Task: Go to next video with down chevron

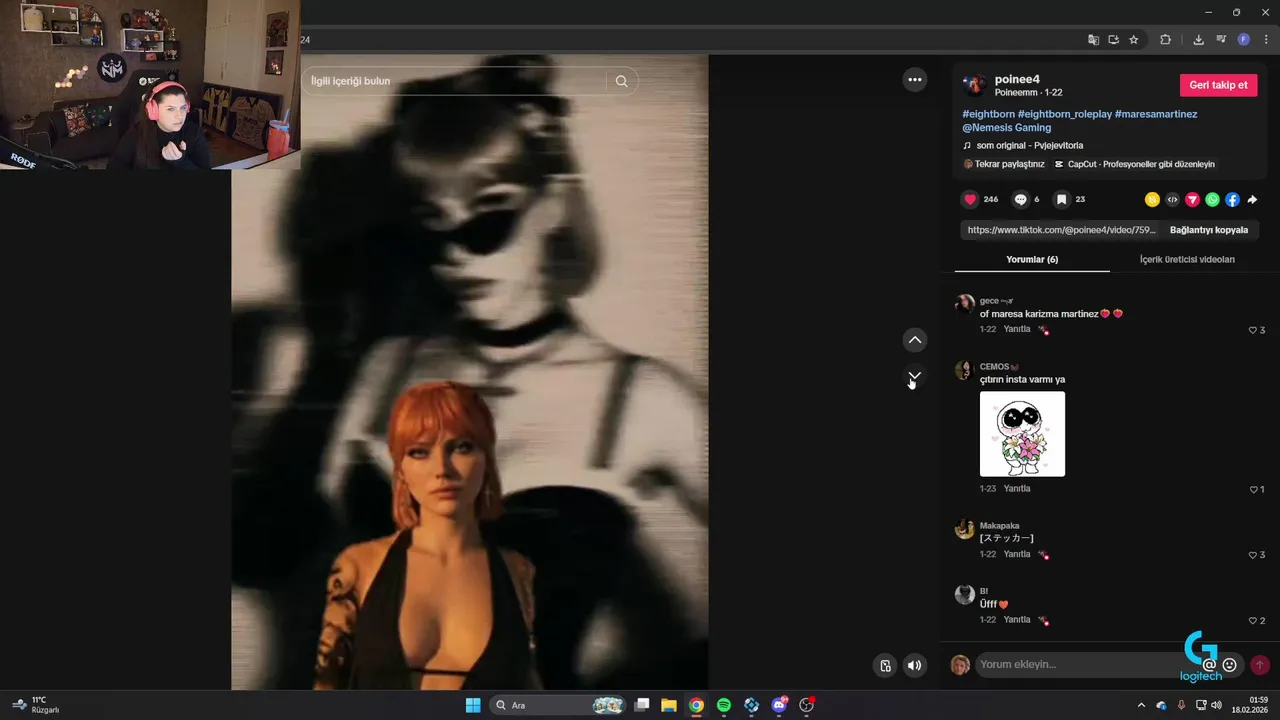Action: [914, 377]
